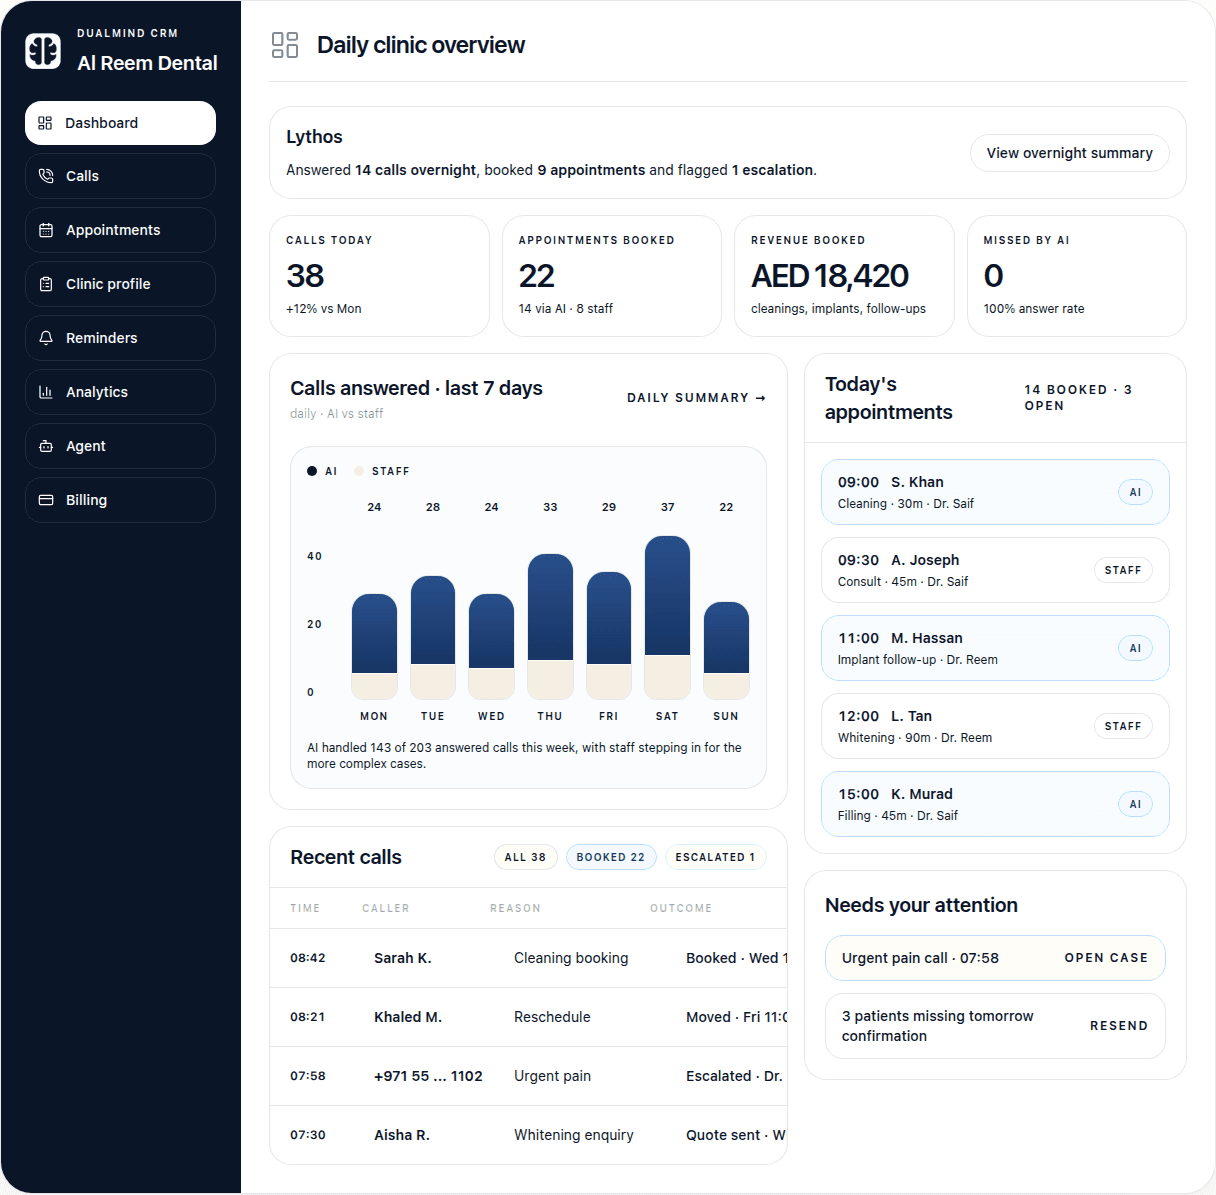Screen dimensions: 1216x1195
Task: Click caller name Khaled M.
Action: pos(408,1017)
